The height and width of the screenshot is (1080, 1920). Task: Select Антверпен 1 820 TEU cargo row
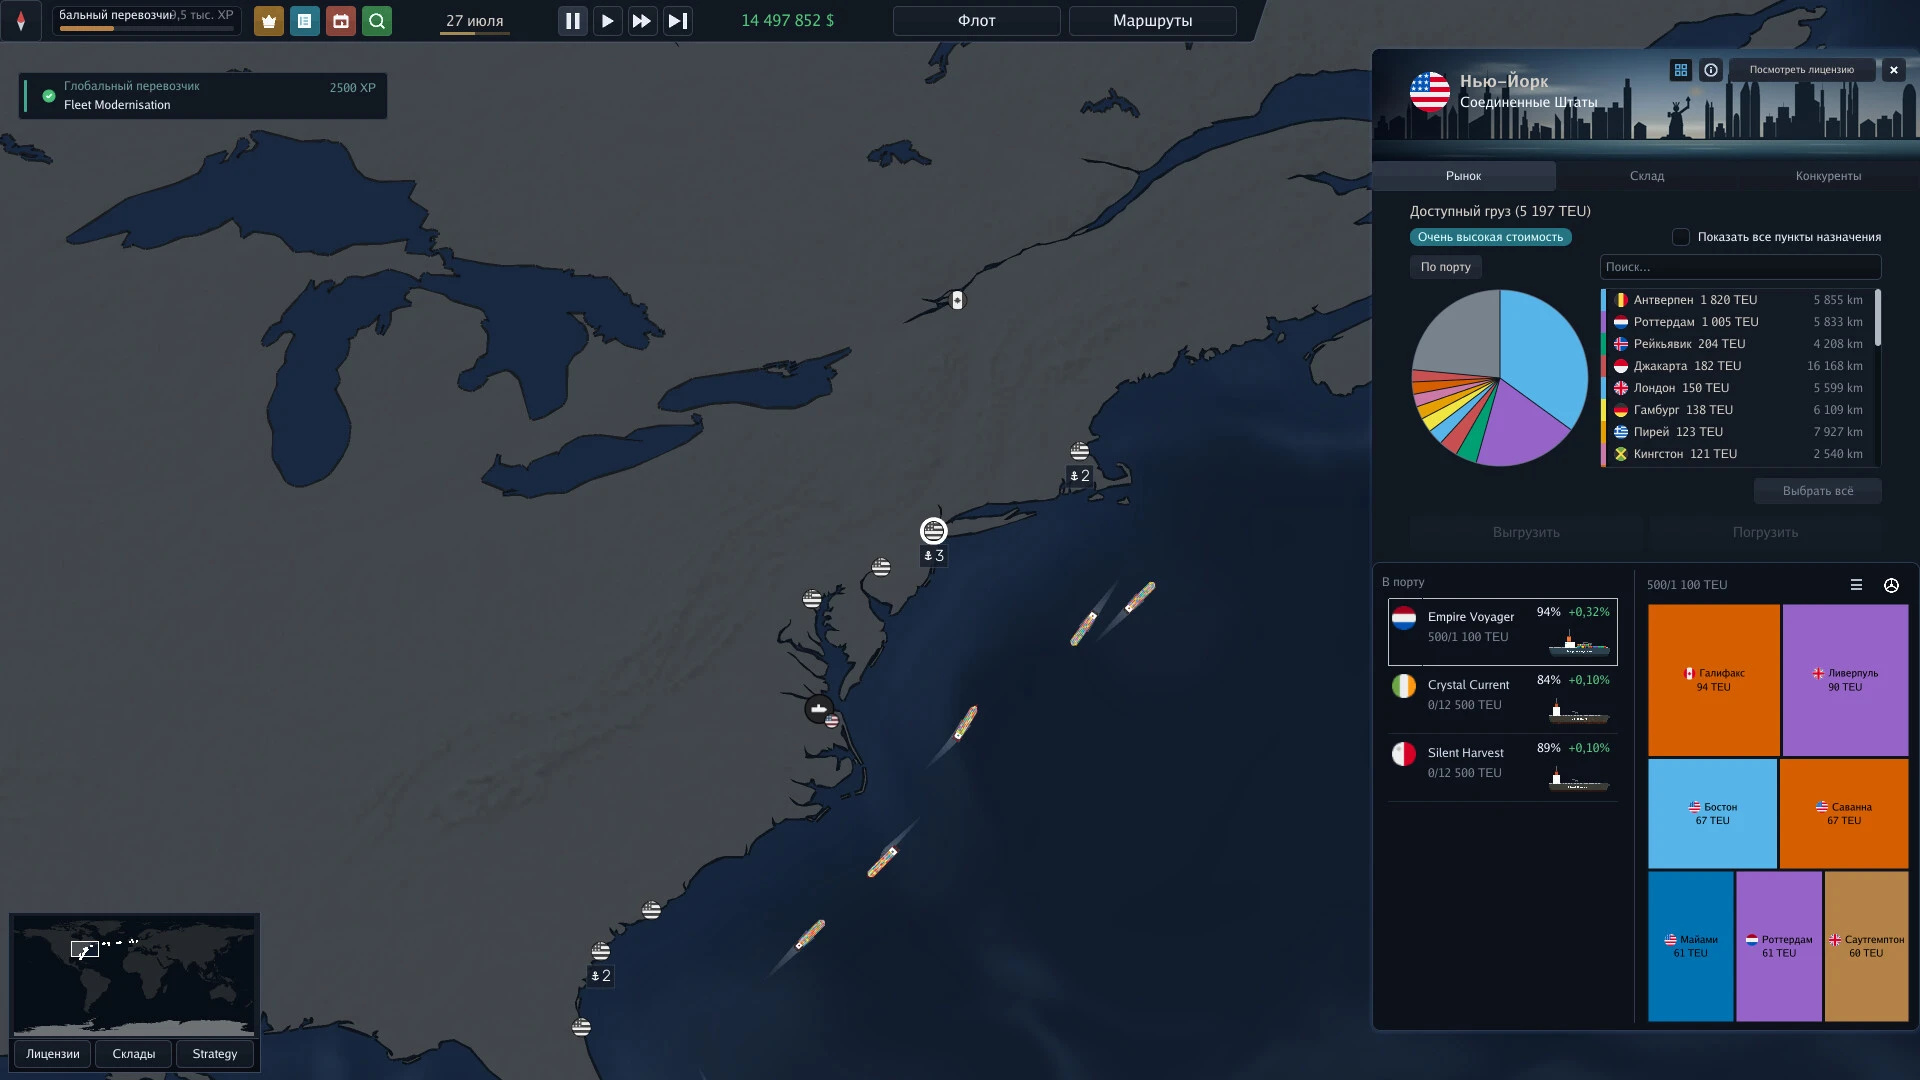click(1738, 300)
